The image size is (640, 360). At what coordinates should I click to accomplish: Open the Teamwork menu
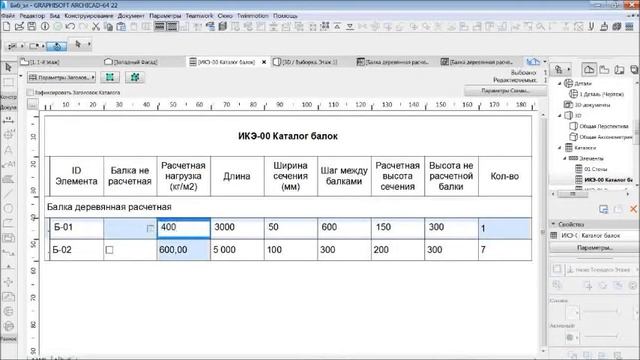click(199, 16)
